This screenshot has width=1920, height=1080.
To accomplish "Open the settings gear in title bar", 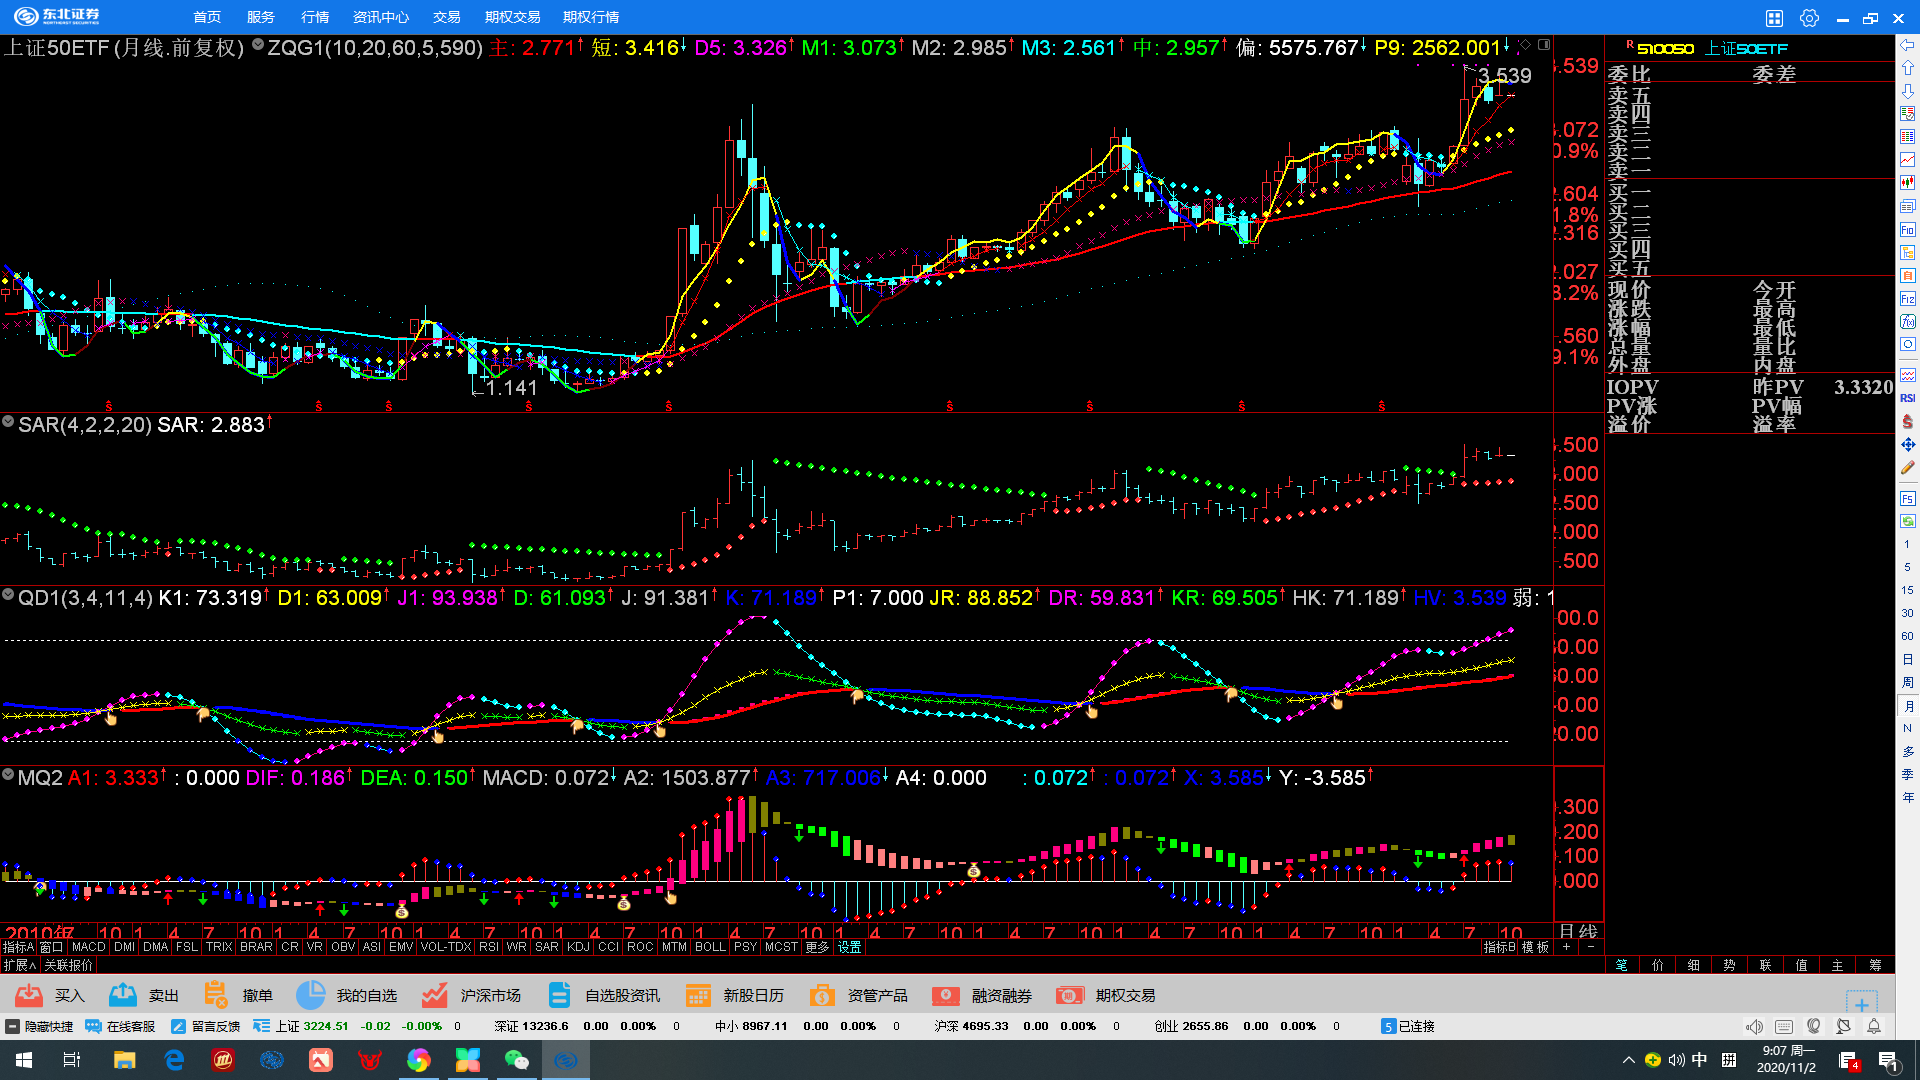I will pos(1809,18).
